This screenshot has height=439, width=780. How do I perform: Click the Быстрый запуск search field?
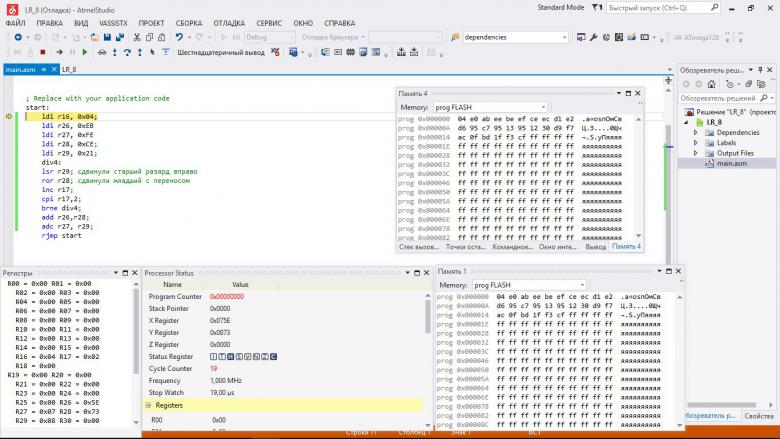662,8
